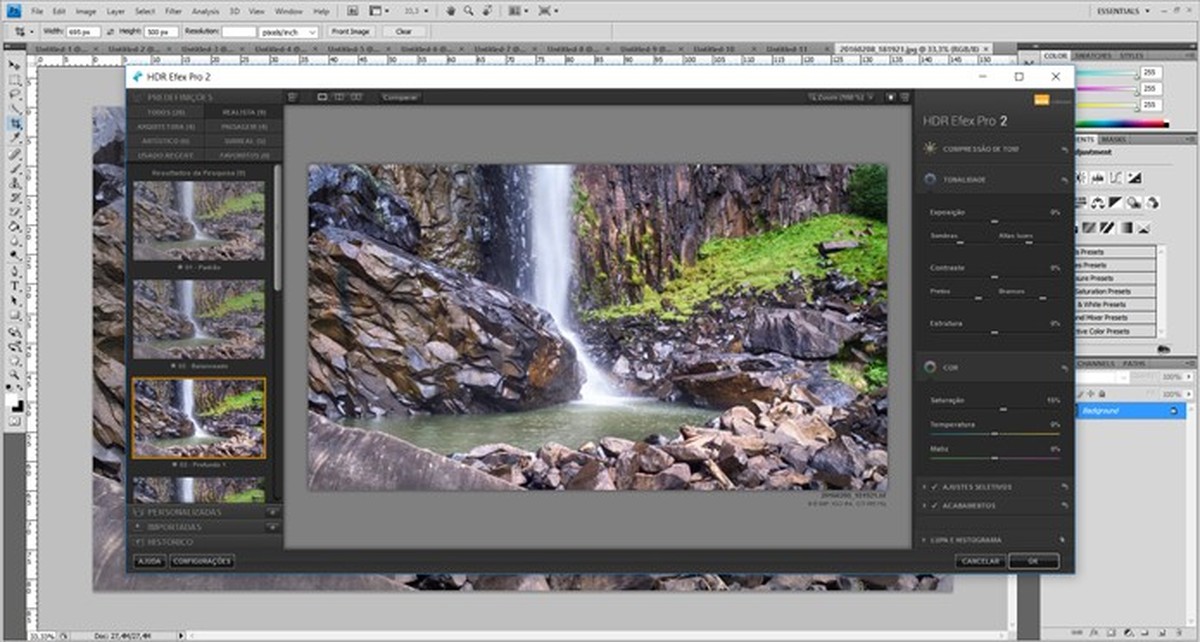Open the Image menu
Screen dimensions: 1200x642
[x=86, y=11]
